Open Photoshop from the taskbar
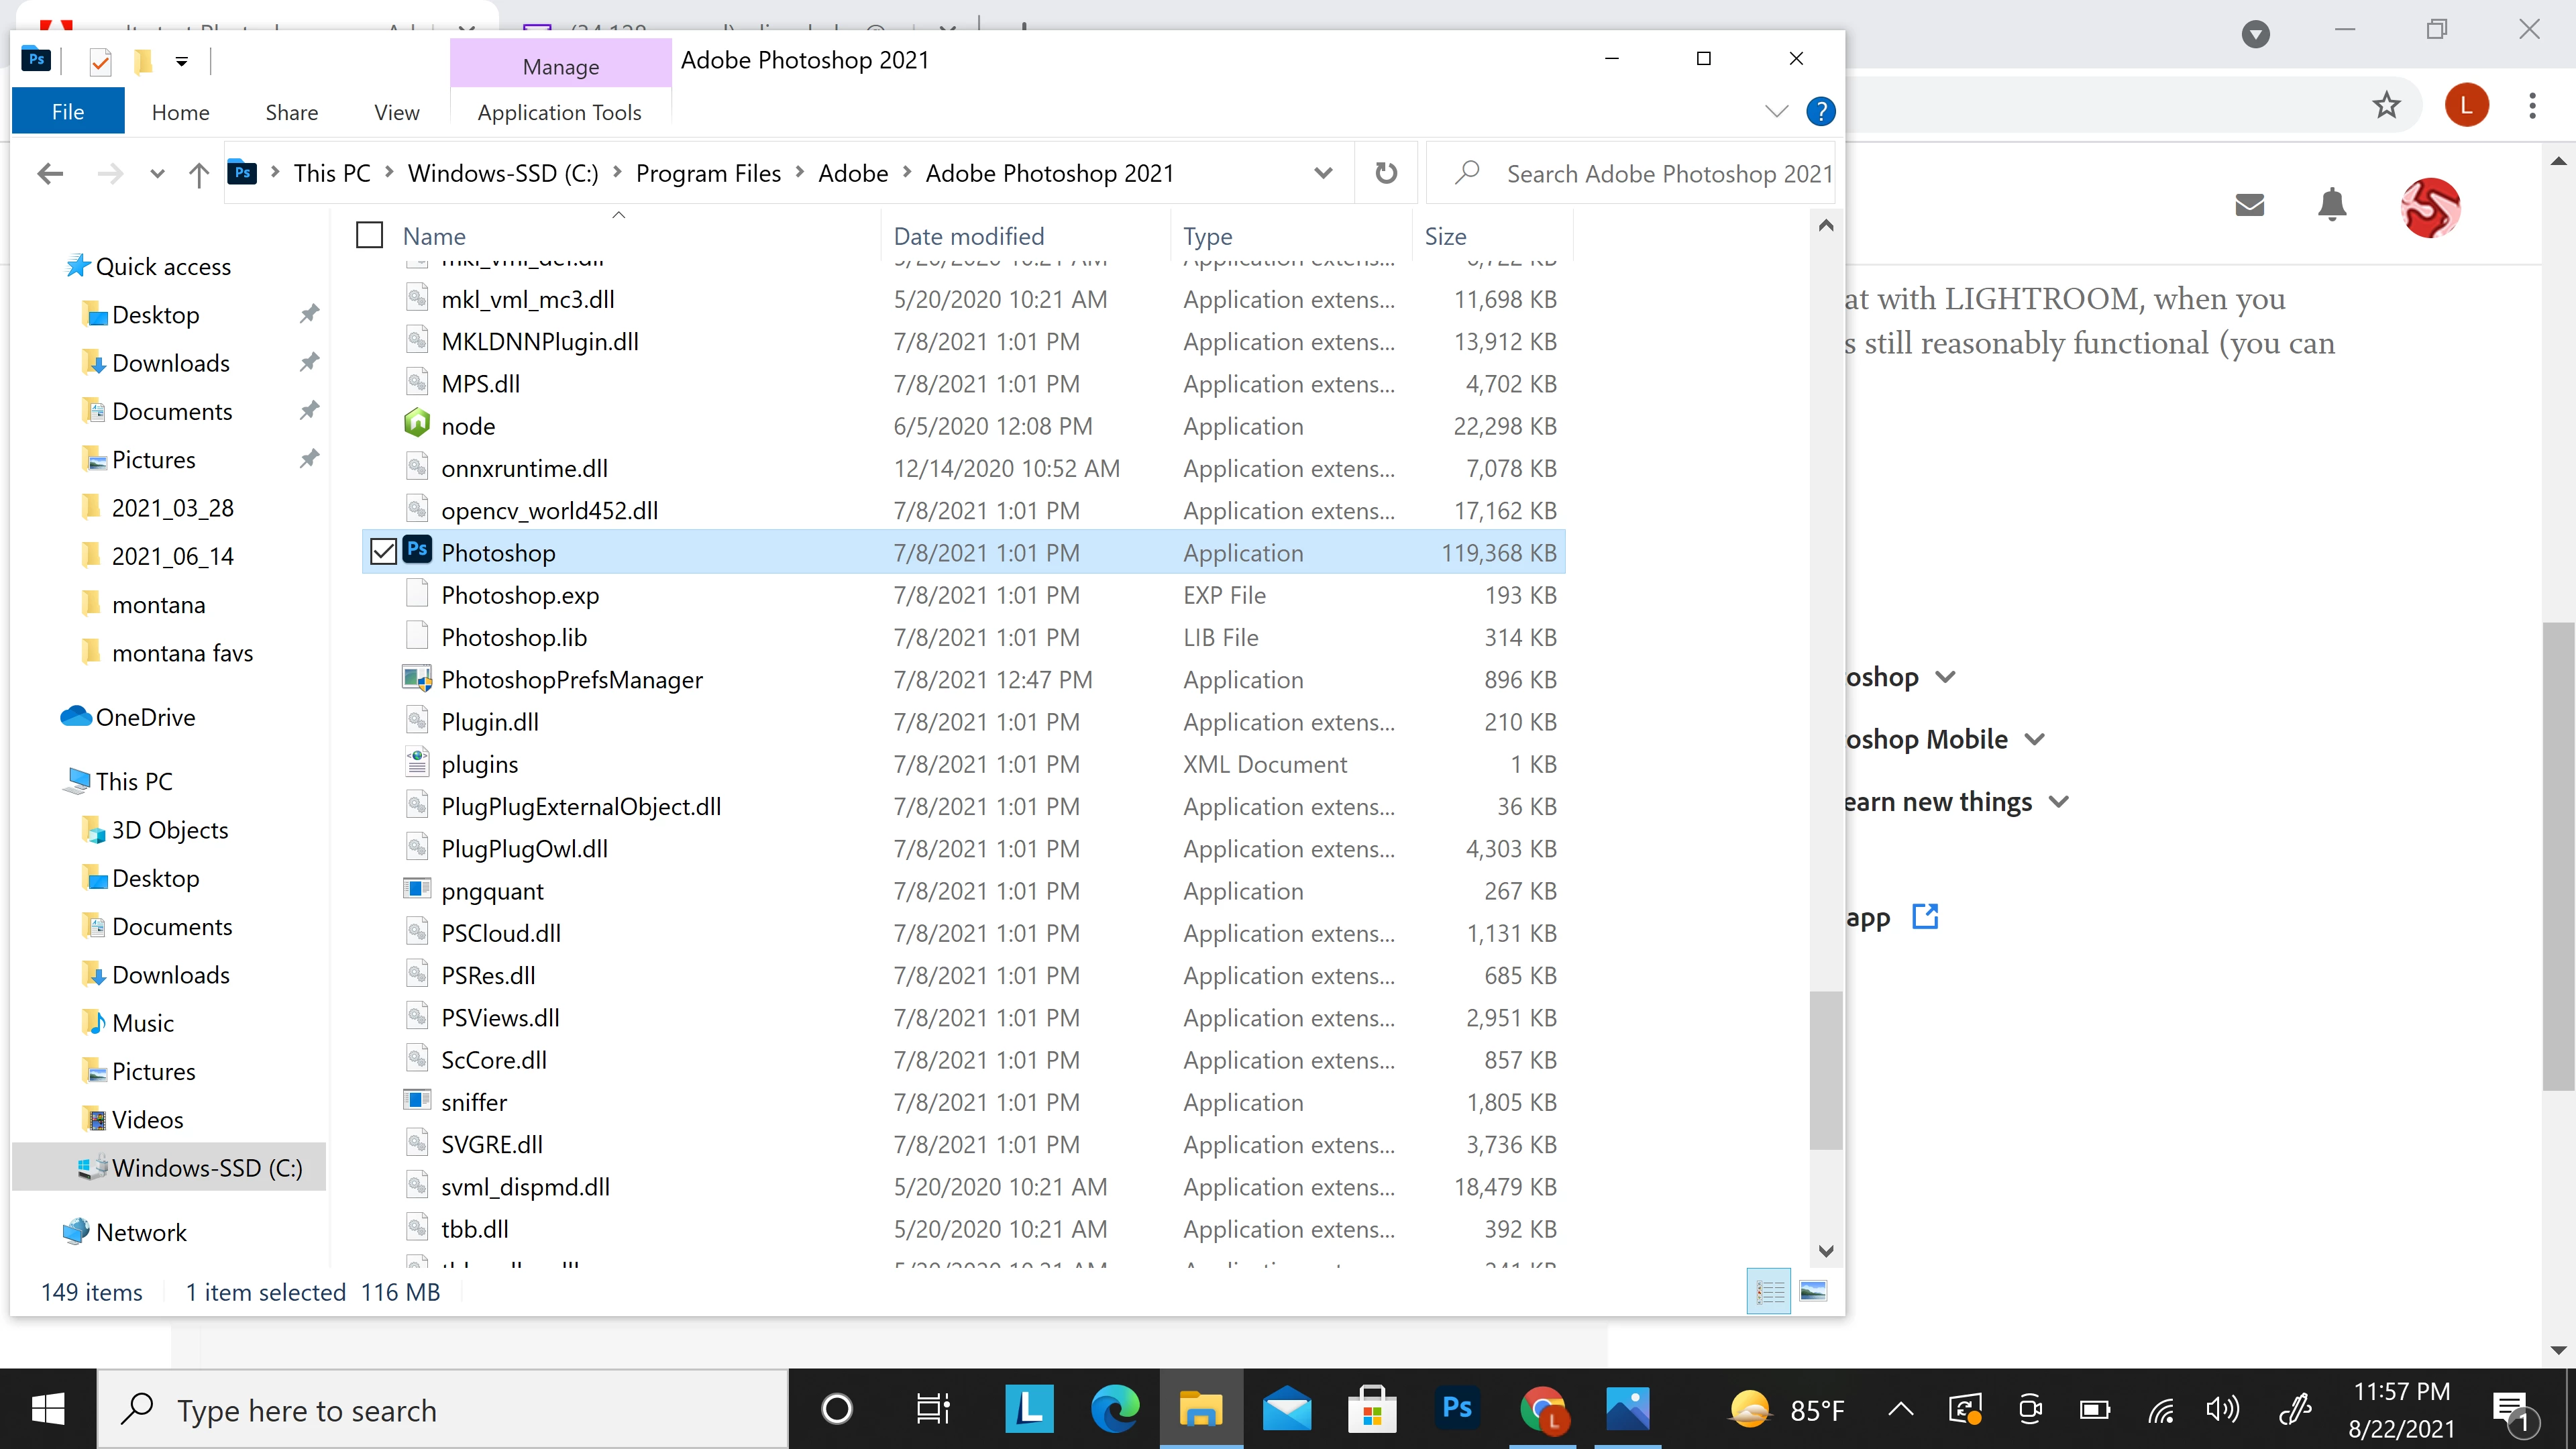 pyautogui.click(x=1457, y=1409)
